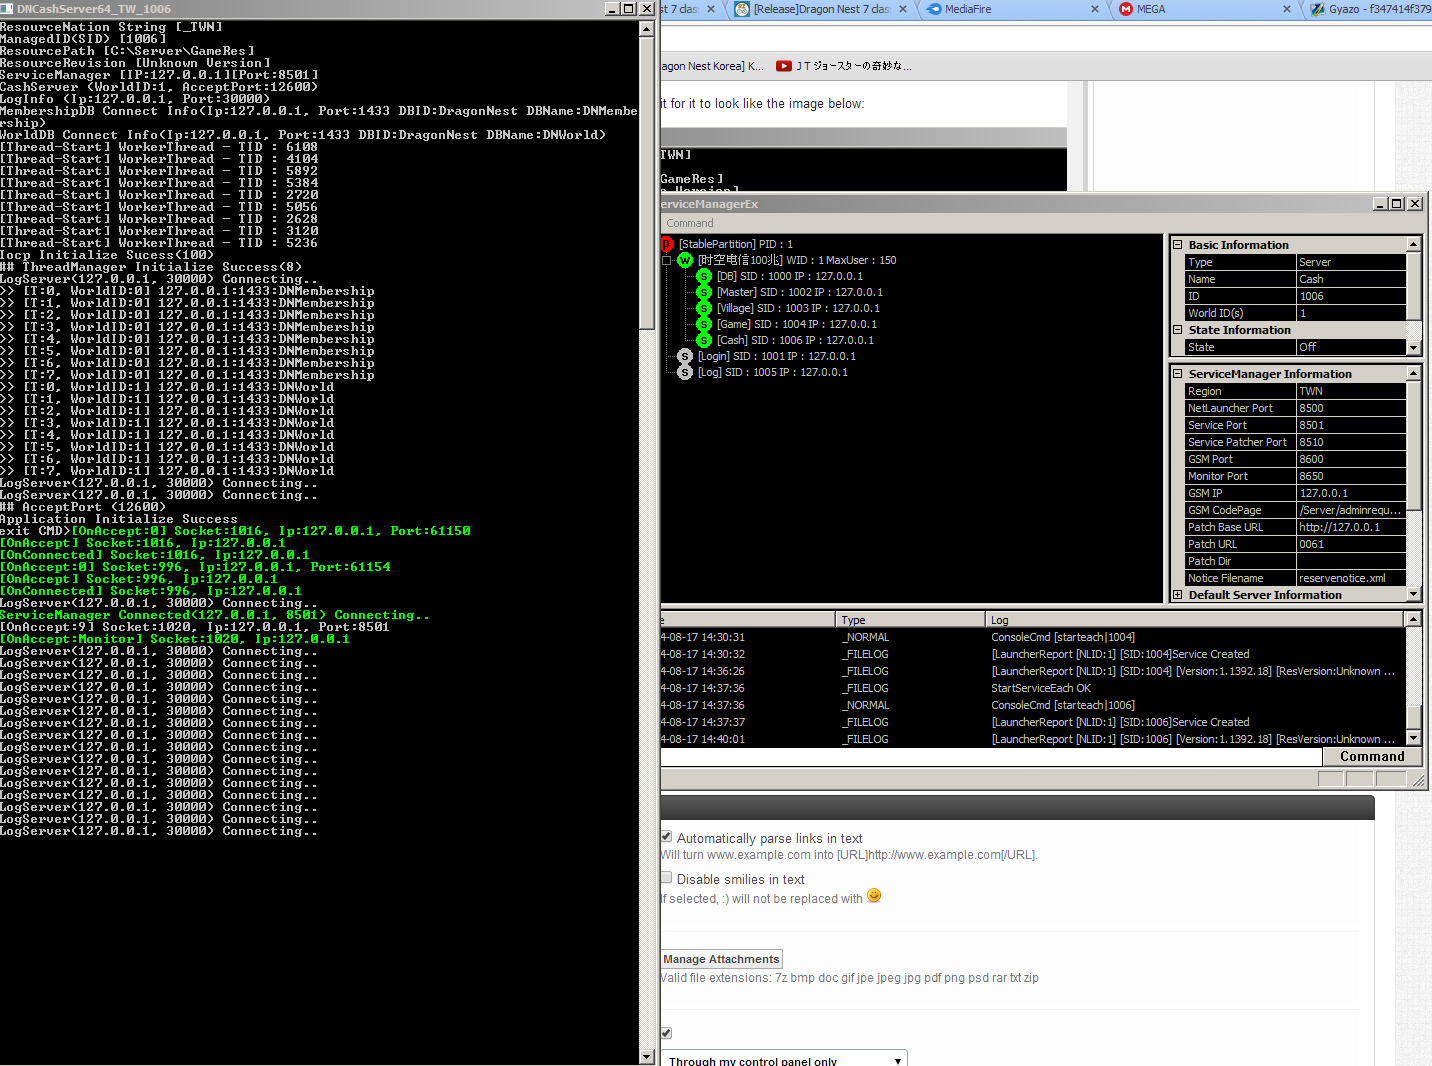Close the MEGA browser tab
This screenshot has height=1066, width=1432.
click(x=1287, y=9)
